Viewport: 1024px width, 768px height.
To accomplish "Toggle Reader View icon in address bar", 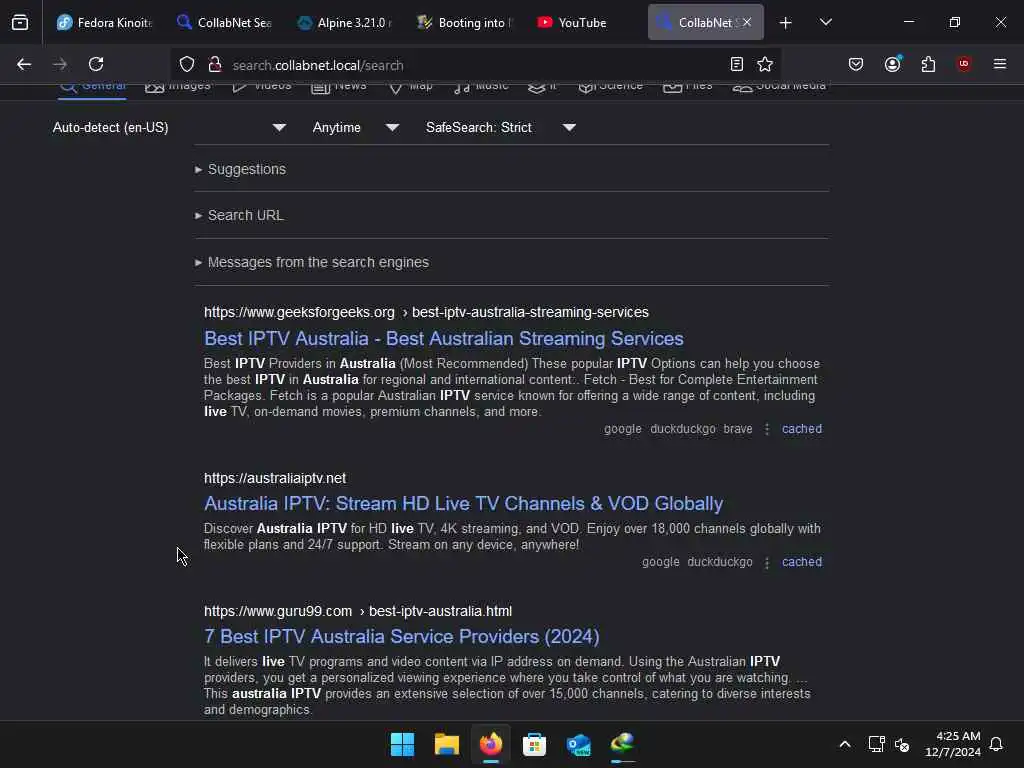I will [x=736, y=64].
